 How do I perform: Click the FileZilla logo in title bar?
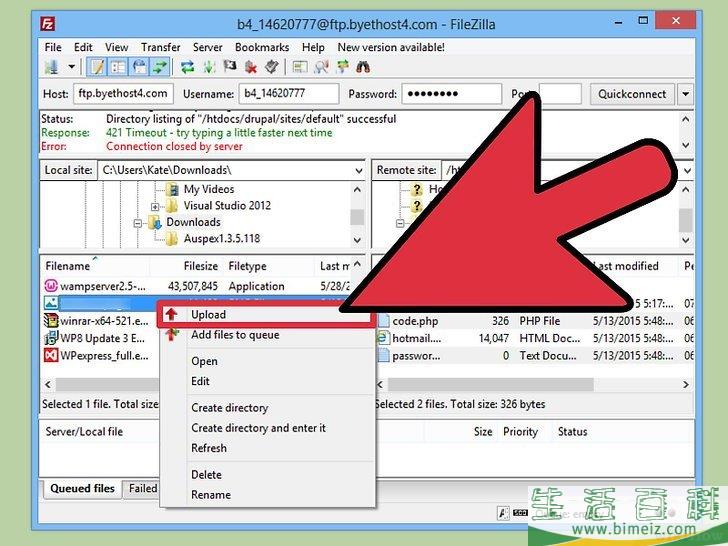click(48, 24)
